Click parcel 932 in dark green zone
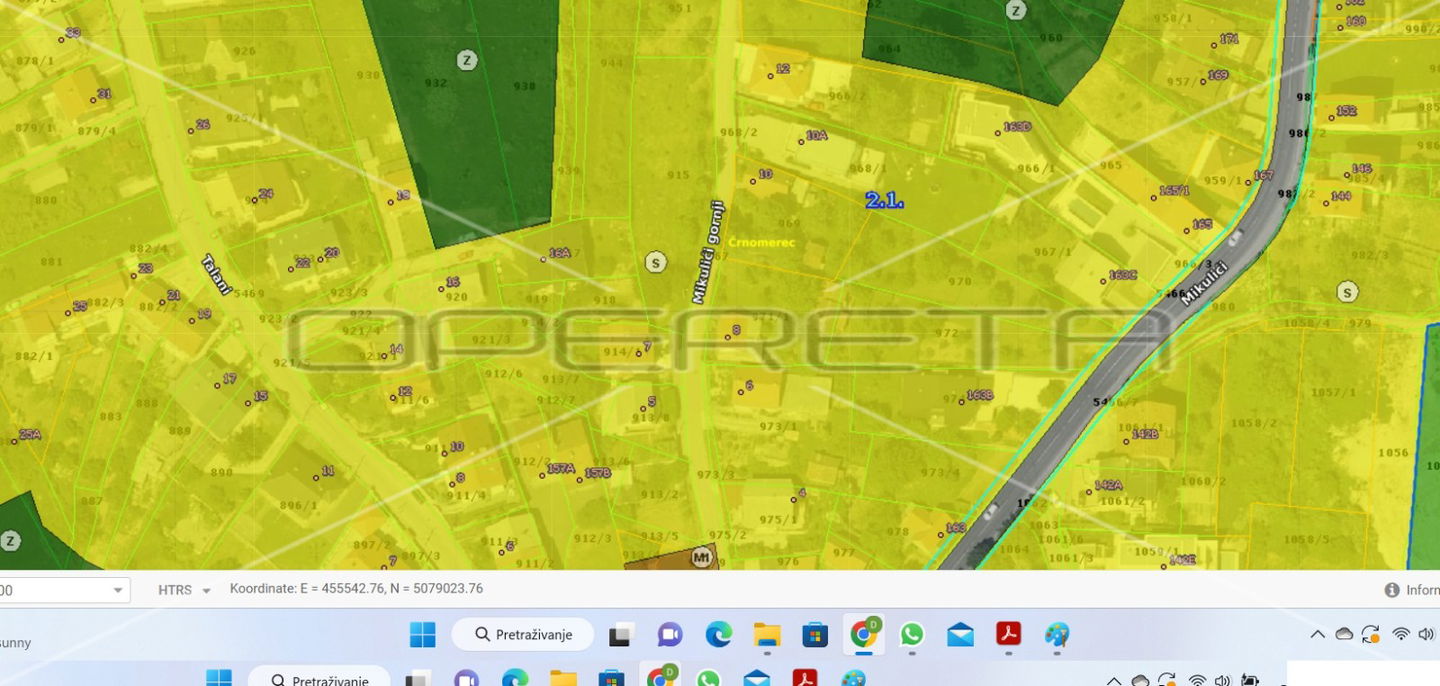Image resolution: width=1440 pixels, height=686 pixels. pyautogui.click(x=435, y=83)
